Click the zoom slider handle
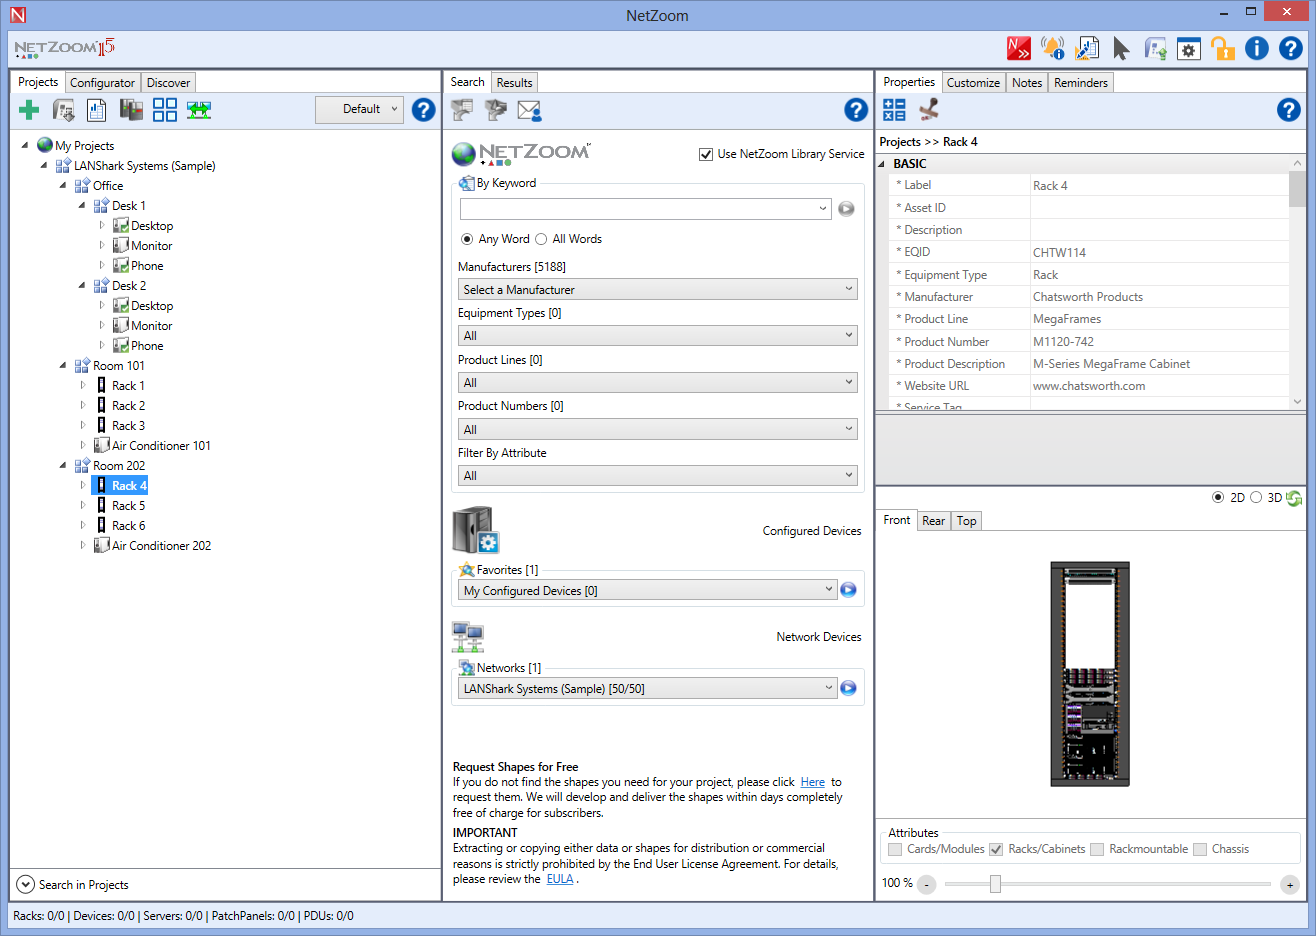Screen dimensions: 1316x936 click(x=995, y=884)
